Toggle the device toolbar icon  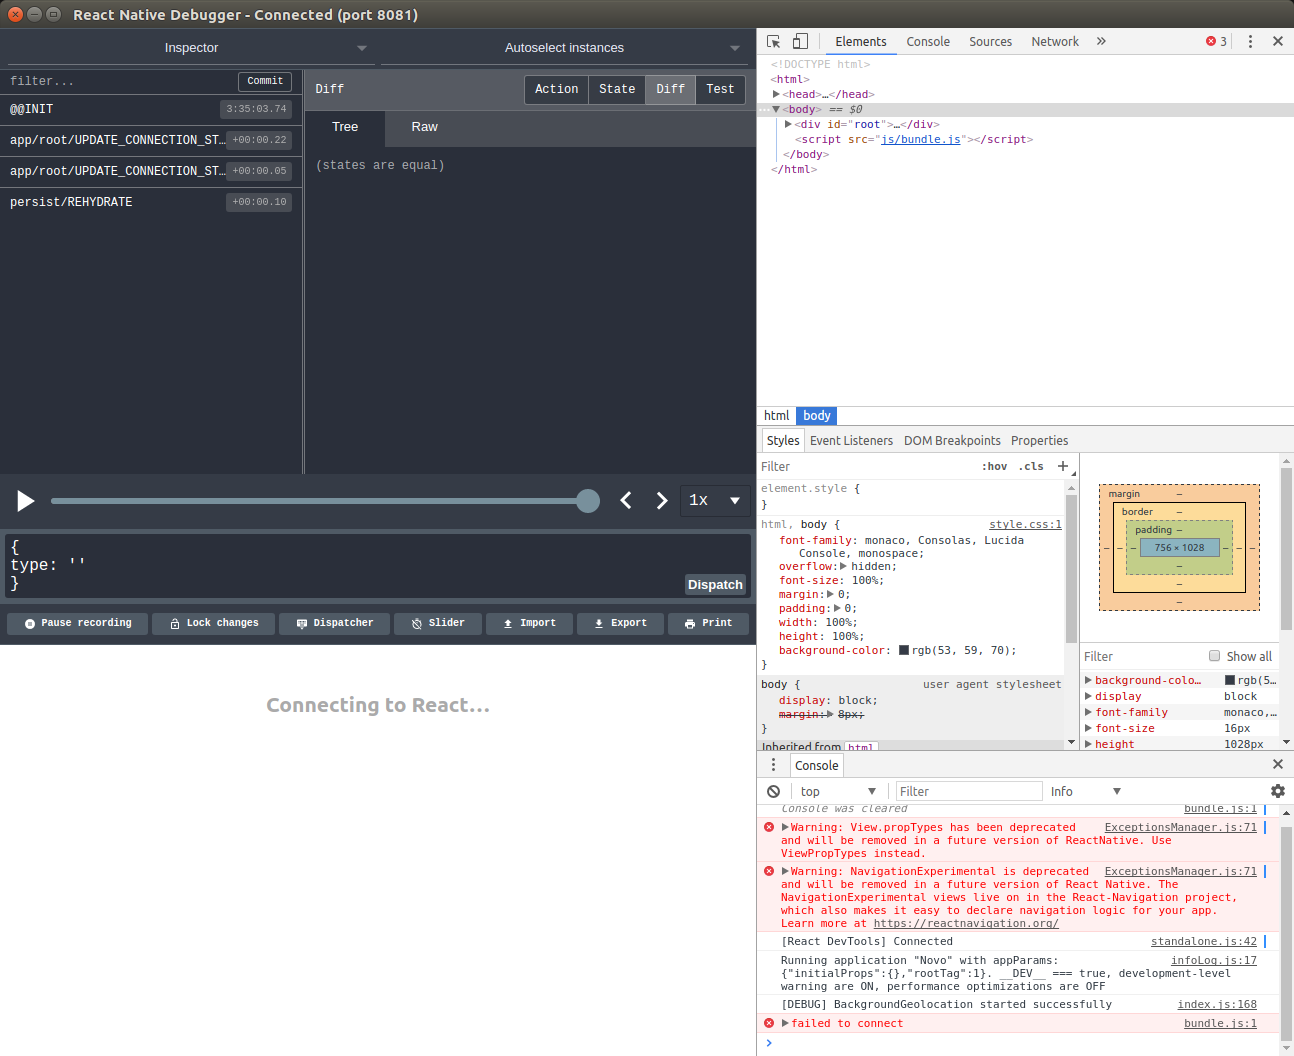(800, 41)
